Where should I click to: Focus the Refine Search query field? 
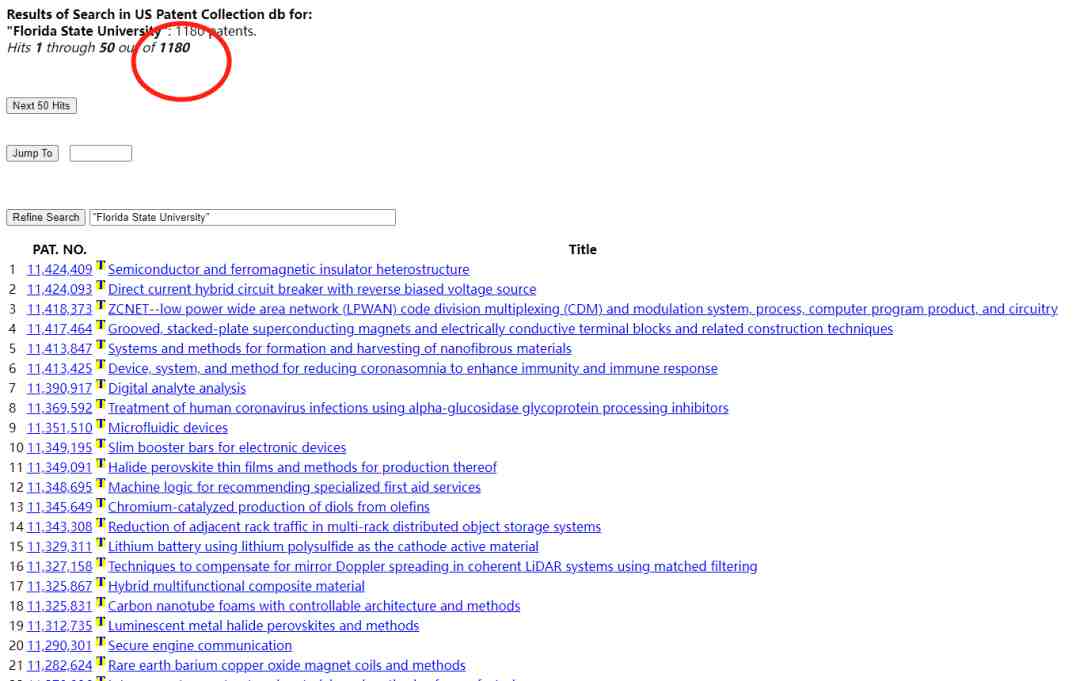(x=242, y=218)
